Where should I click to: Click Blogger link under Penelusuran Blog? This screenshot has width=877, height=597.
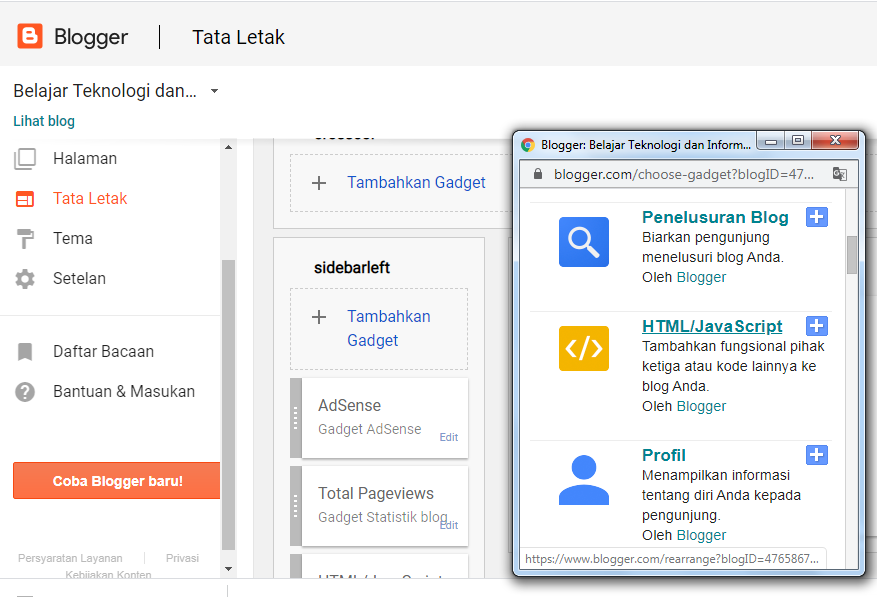pyautogui.click(x=701, y=277)
